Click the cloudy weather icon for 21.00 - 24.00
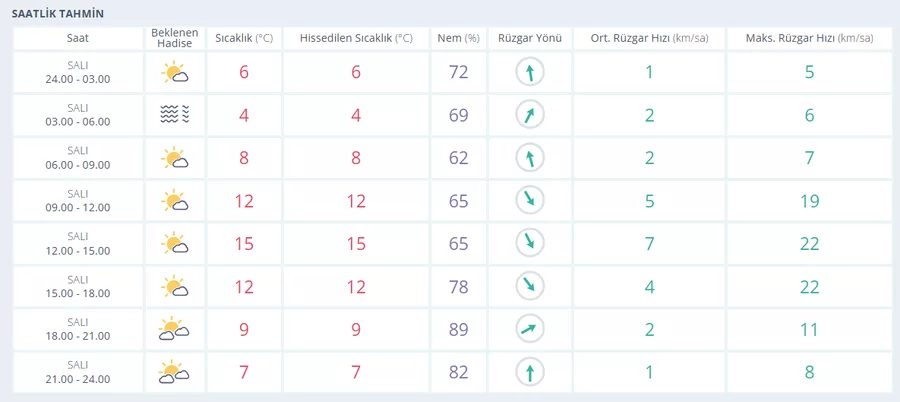The height and width of the screenshot is (402, 900). 174,372
